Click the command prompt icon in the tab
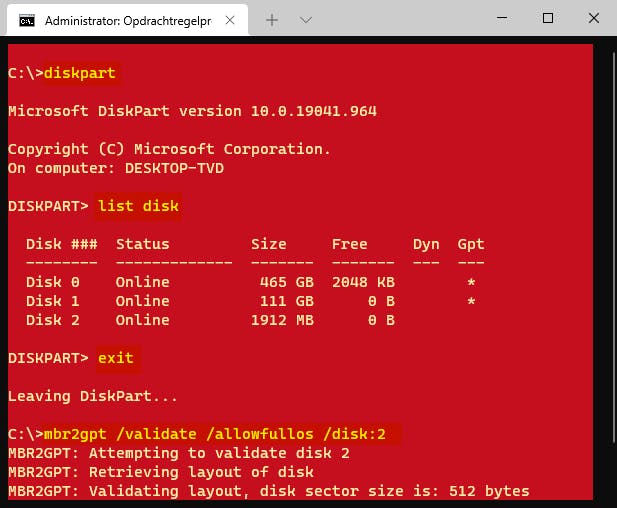 click(x=27, y=20)
